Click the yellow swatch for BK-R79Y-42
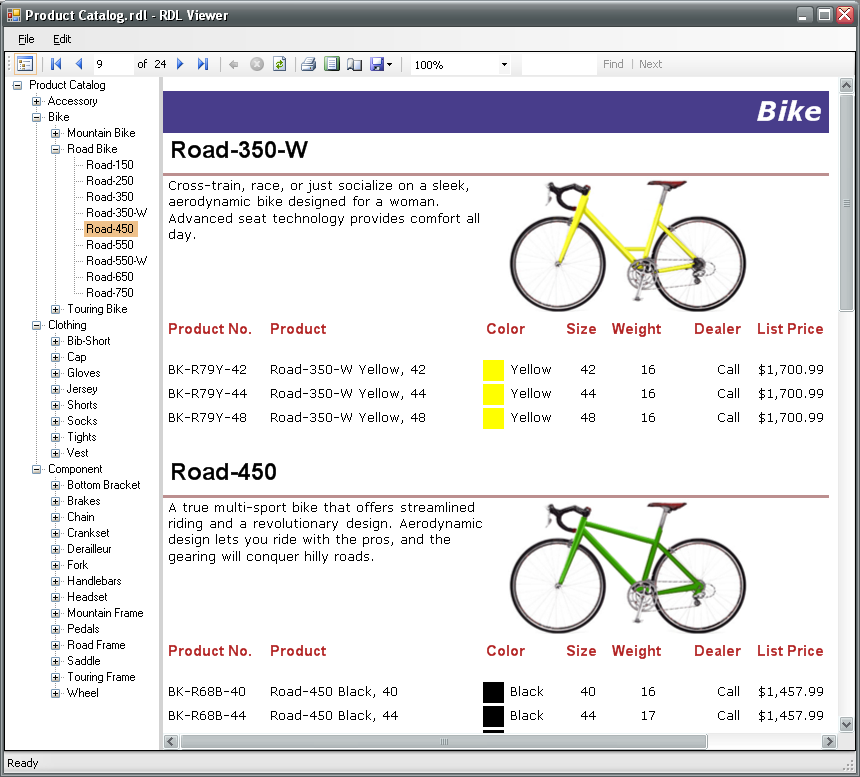860x777 pixels. (x=493, y=370)
